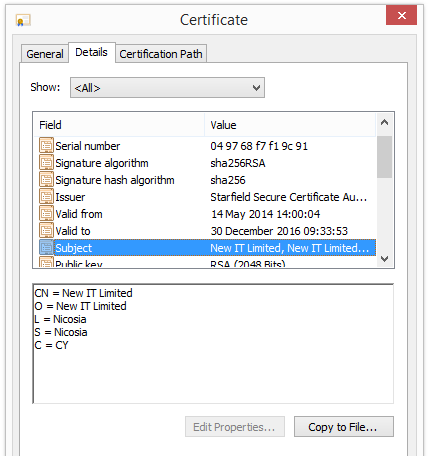Click the field list scroll up arrow
Viewport: 428px width, 456px height.
coord(384,122)
